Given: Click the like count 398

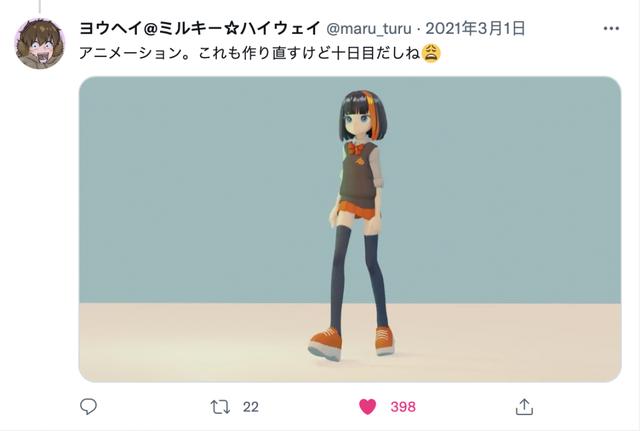Looking at the screenshot, I should tap(403, 407).
